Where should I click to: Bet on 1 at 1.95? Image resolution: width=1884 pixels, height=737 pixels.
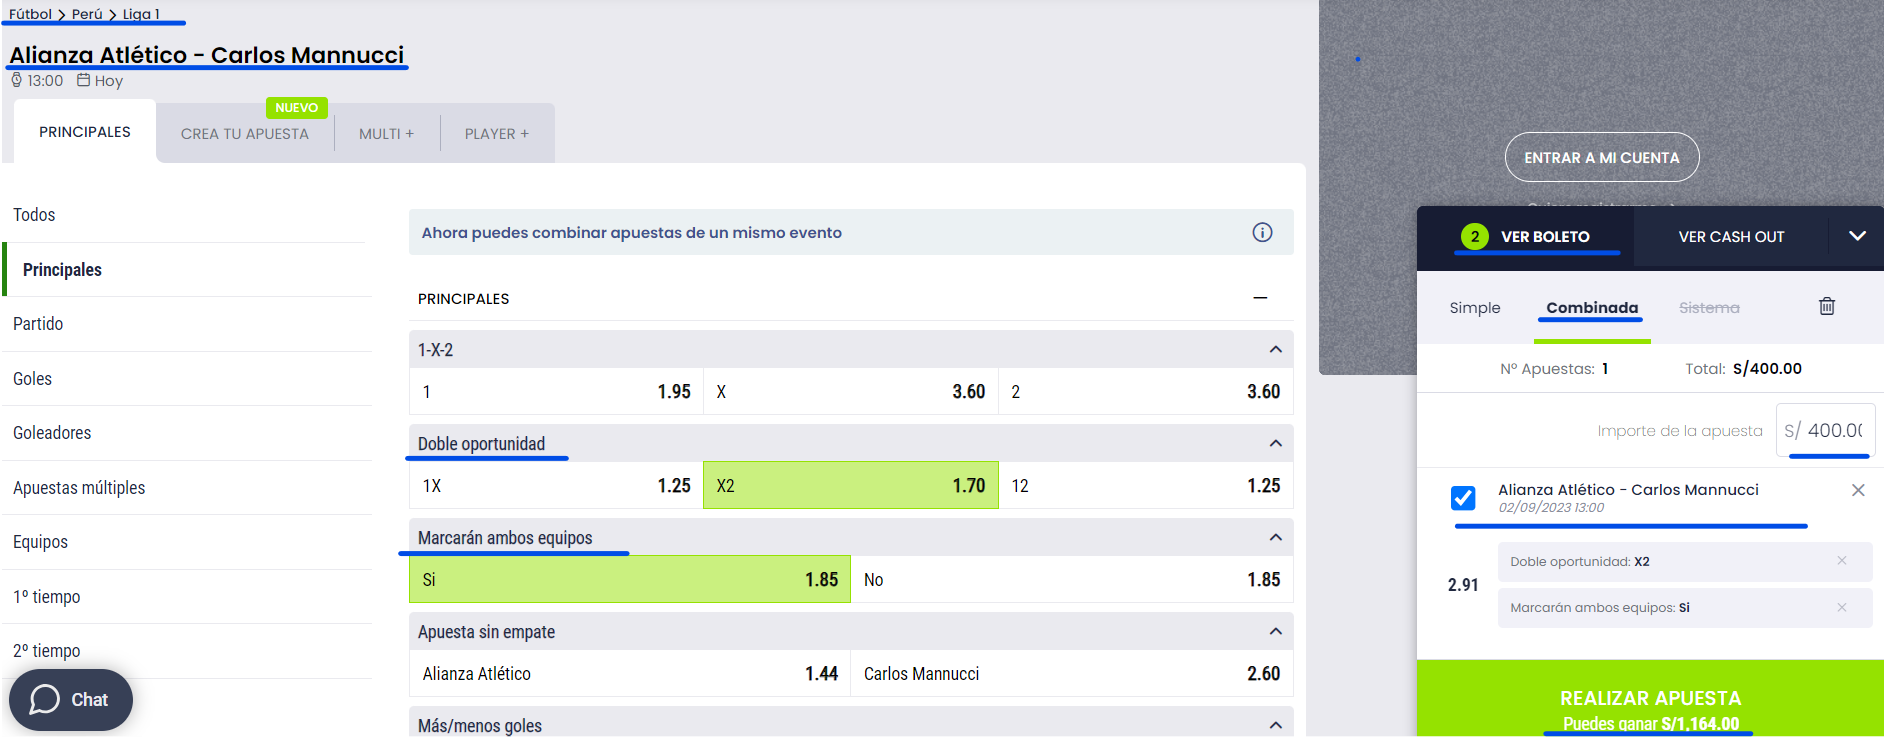556,392
